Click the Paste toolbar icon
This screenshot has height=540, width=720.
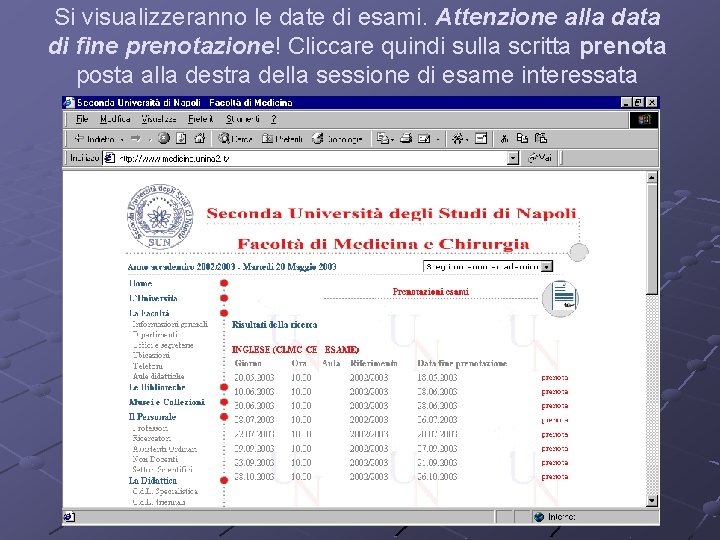pyautogui.click(x=541, y=138)
